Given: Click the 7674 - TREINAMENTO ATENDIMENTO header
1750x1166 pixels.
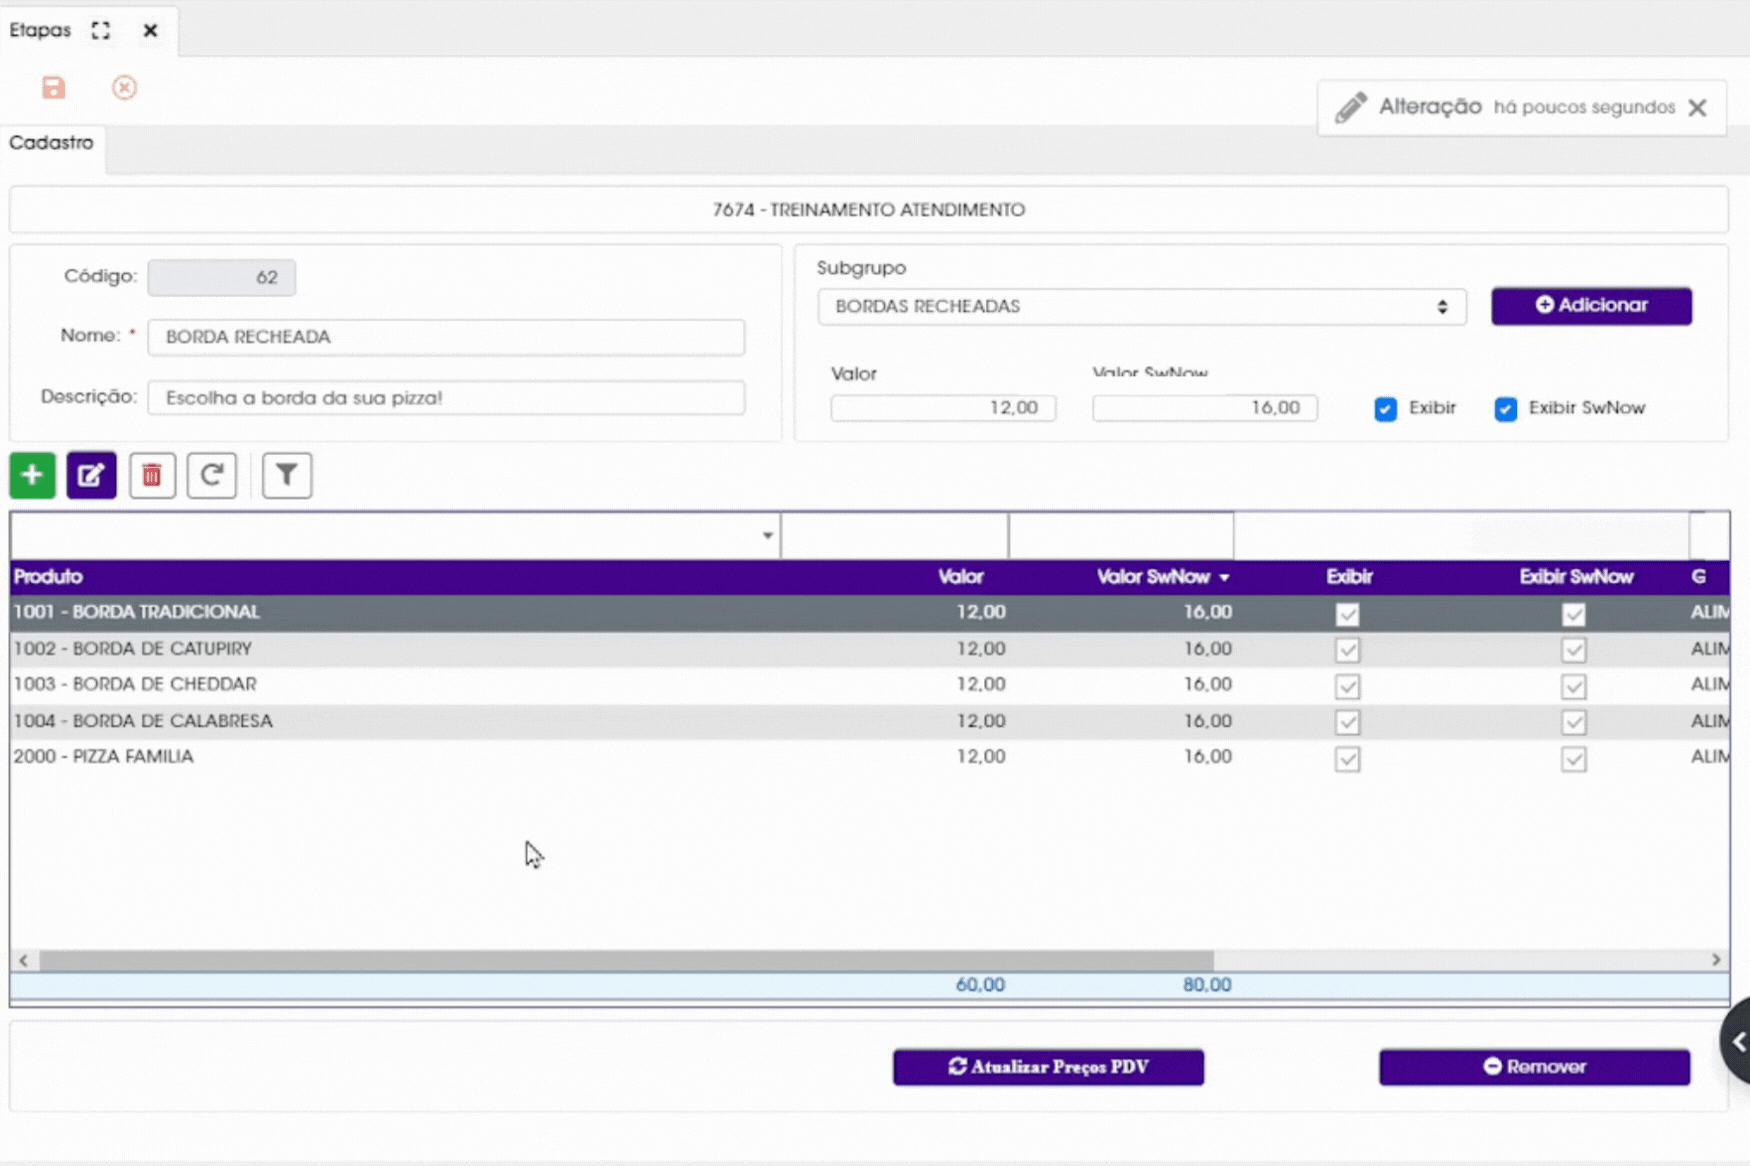Looking at the screenshot, I should click(x=868, y=210).
